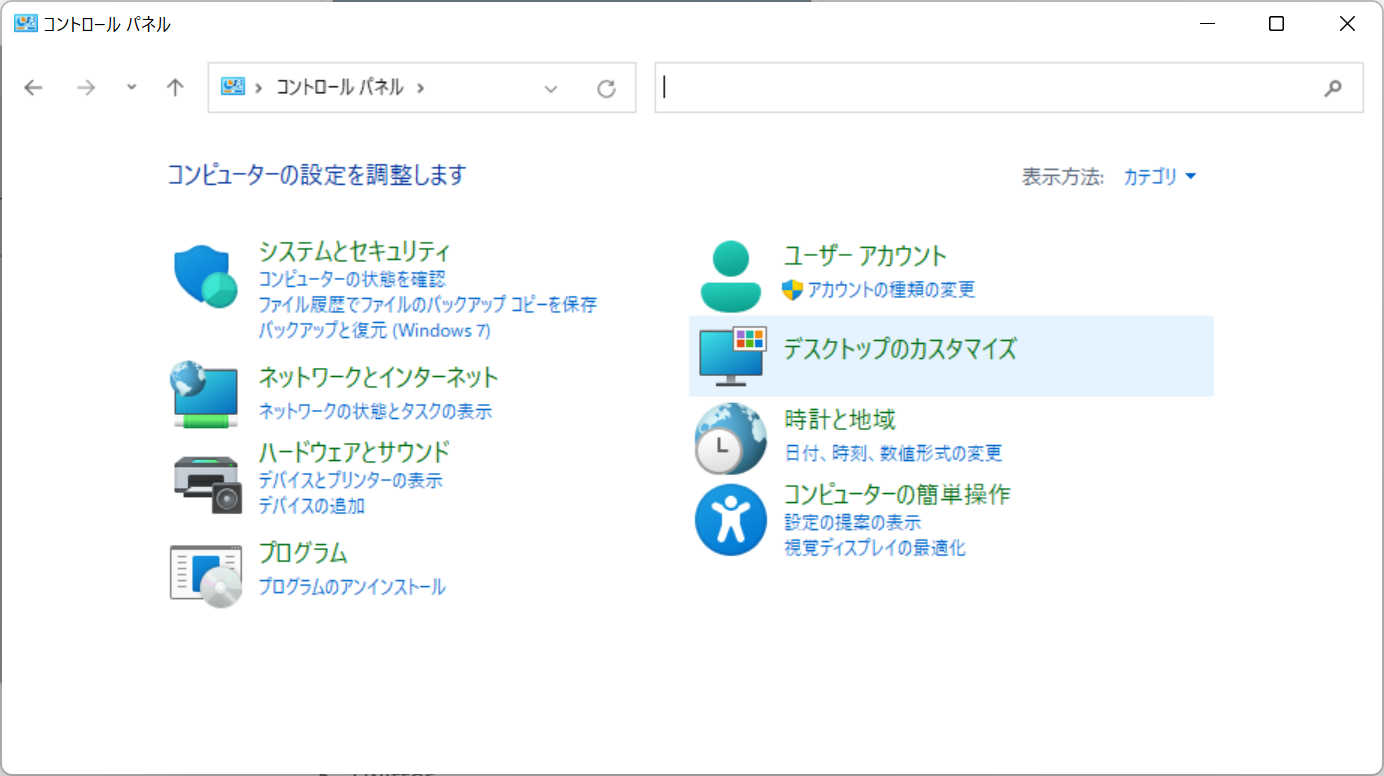This screenshot has width=1384, height=776.
Task: Open バックアップと復元 (Windows 7) link
Action: [374, 330]
